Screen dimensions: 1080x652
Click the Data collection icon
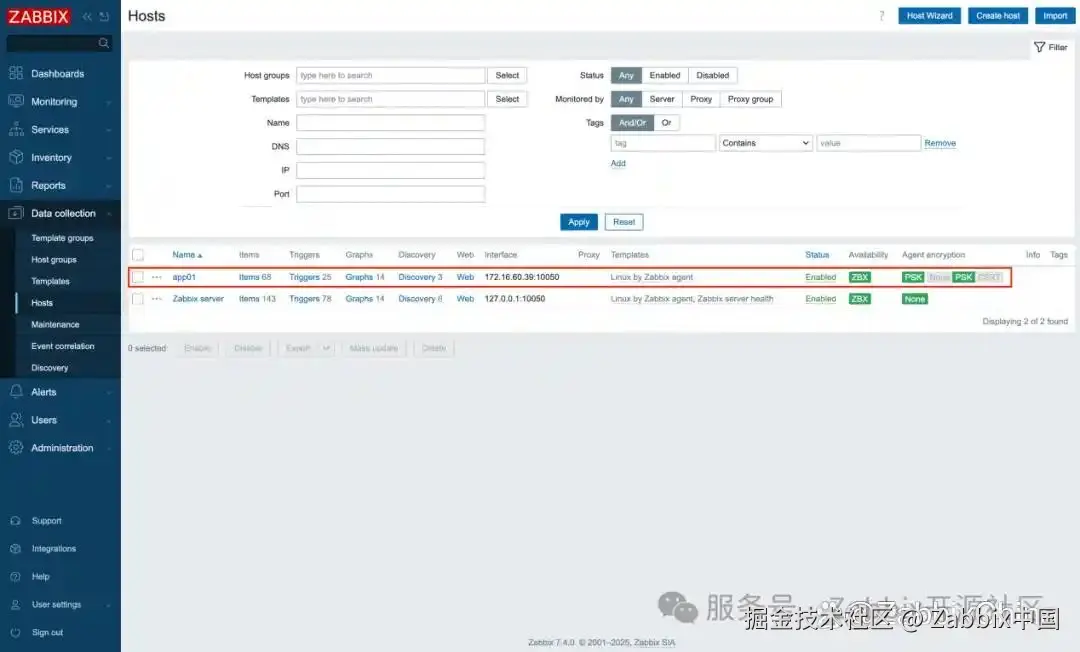point(16,213)
